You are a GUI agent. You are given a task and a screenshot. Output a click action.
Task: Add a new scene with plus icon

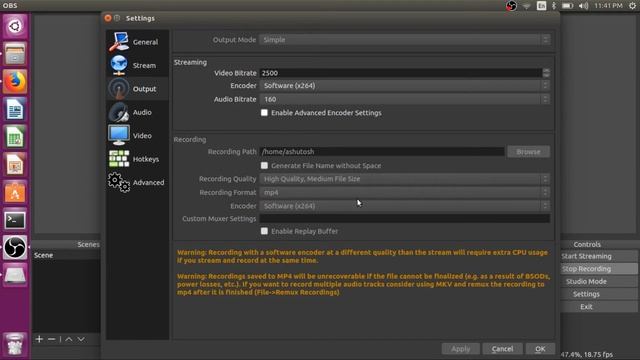(x=39, y=339)
